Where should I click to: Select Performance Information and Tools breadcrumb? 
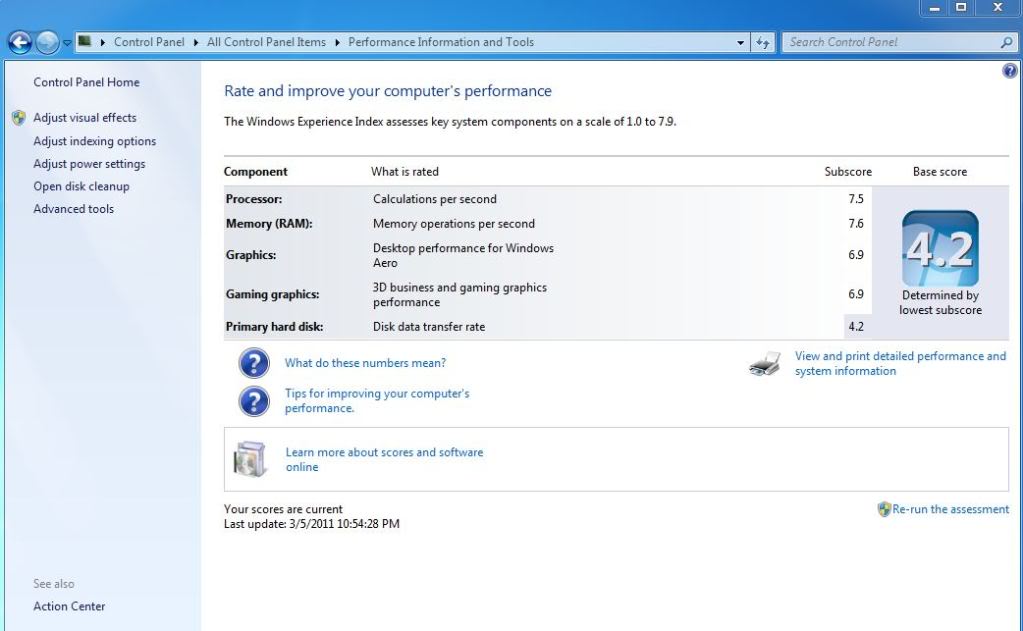click(x=441, y=42)
